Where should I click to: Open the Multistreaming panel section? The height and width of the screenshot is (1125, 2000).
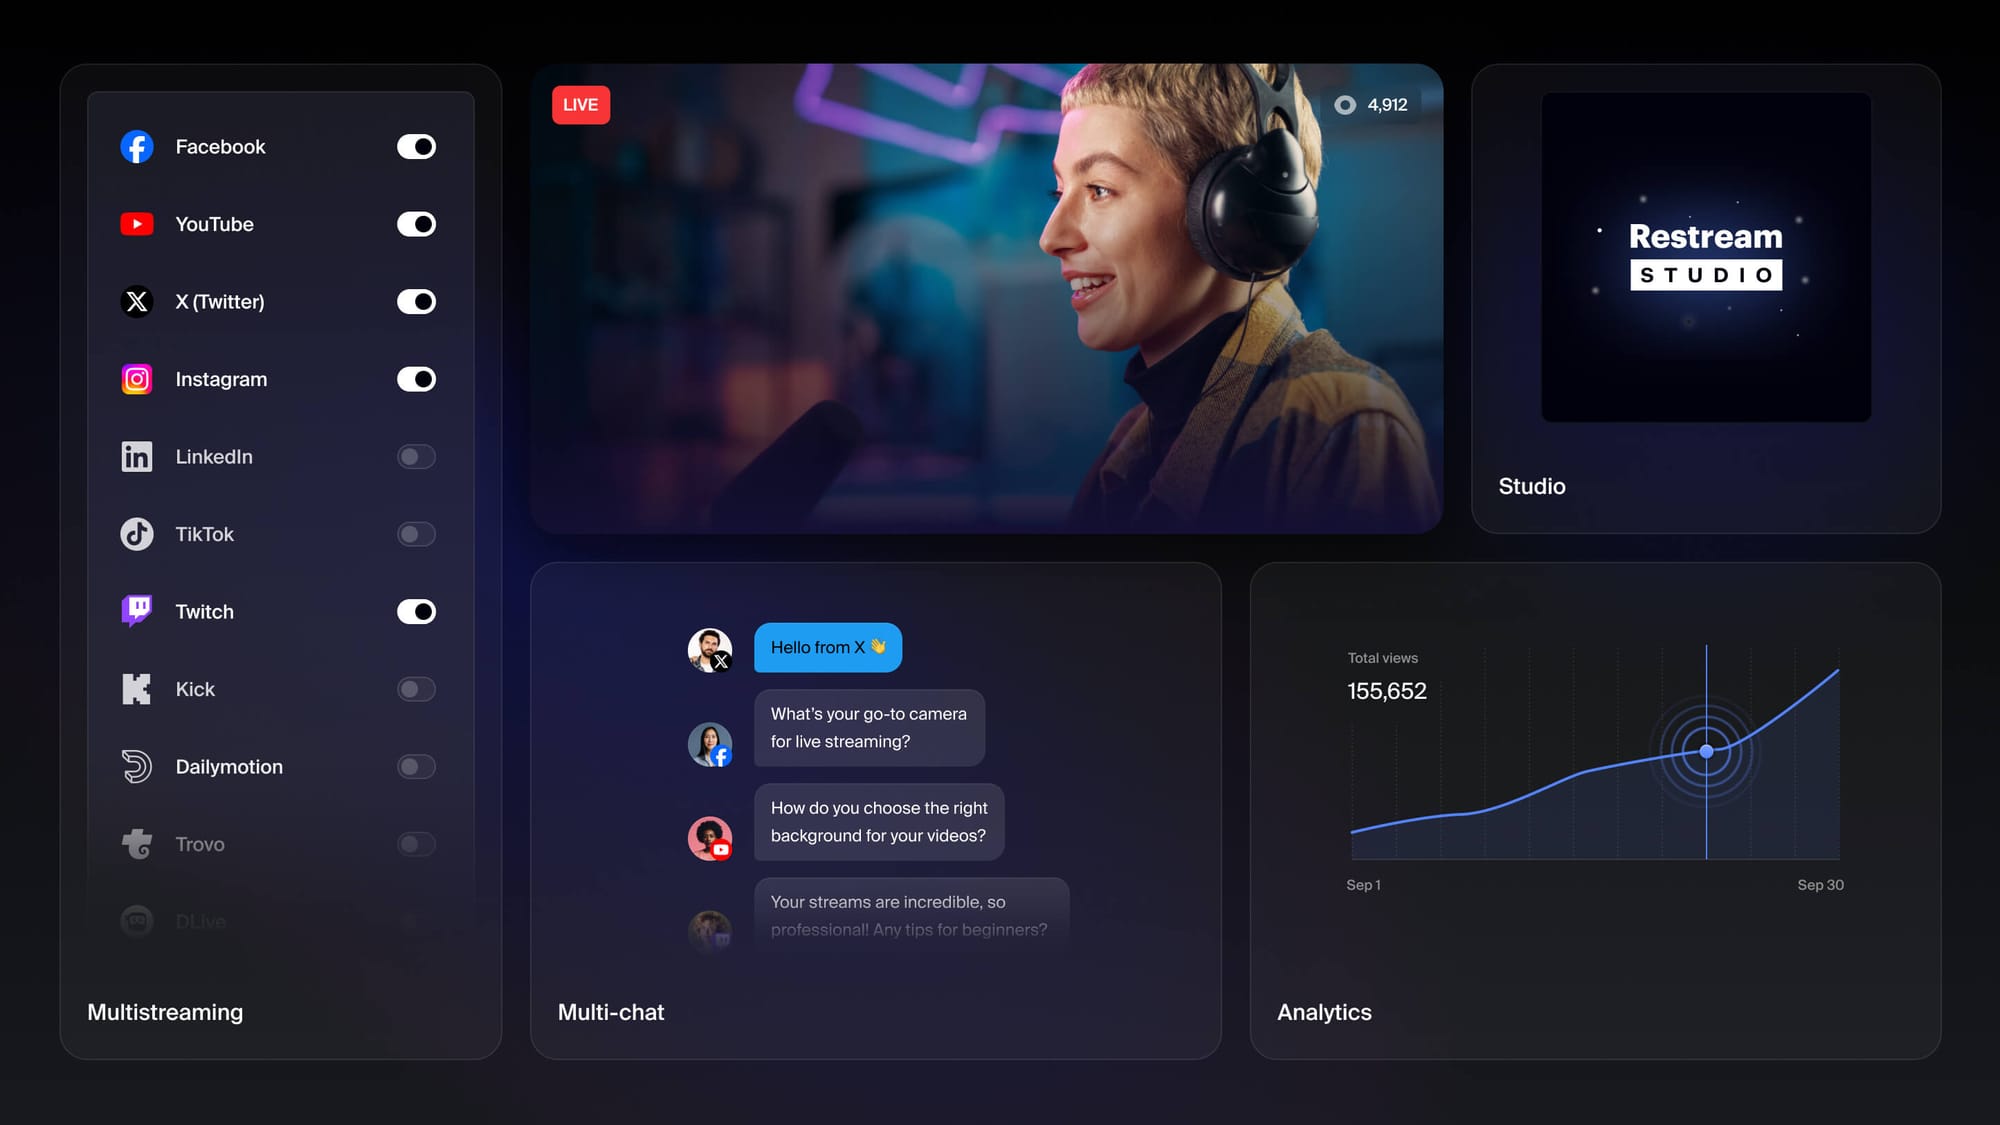click(x=163, y=1010)
